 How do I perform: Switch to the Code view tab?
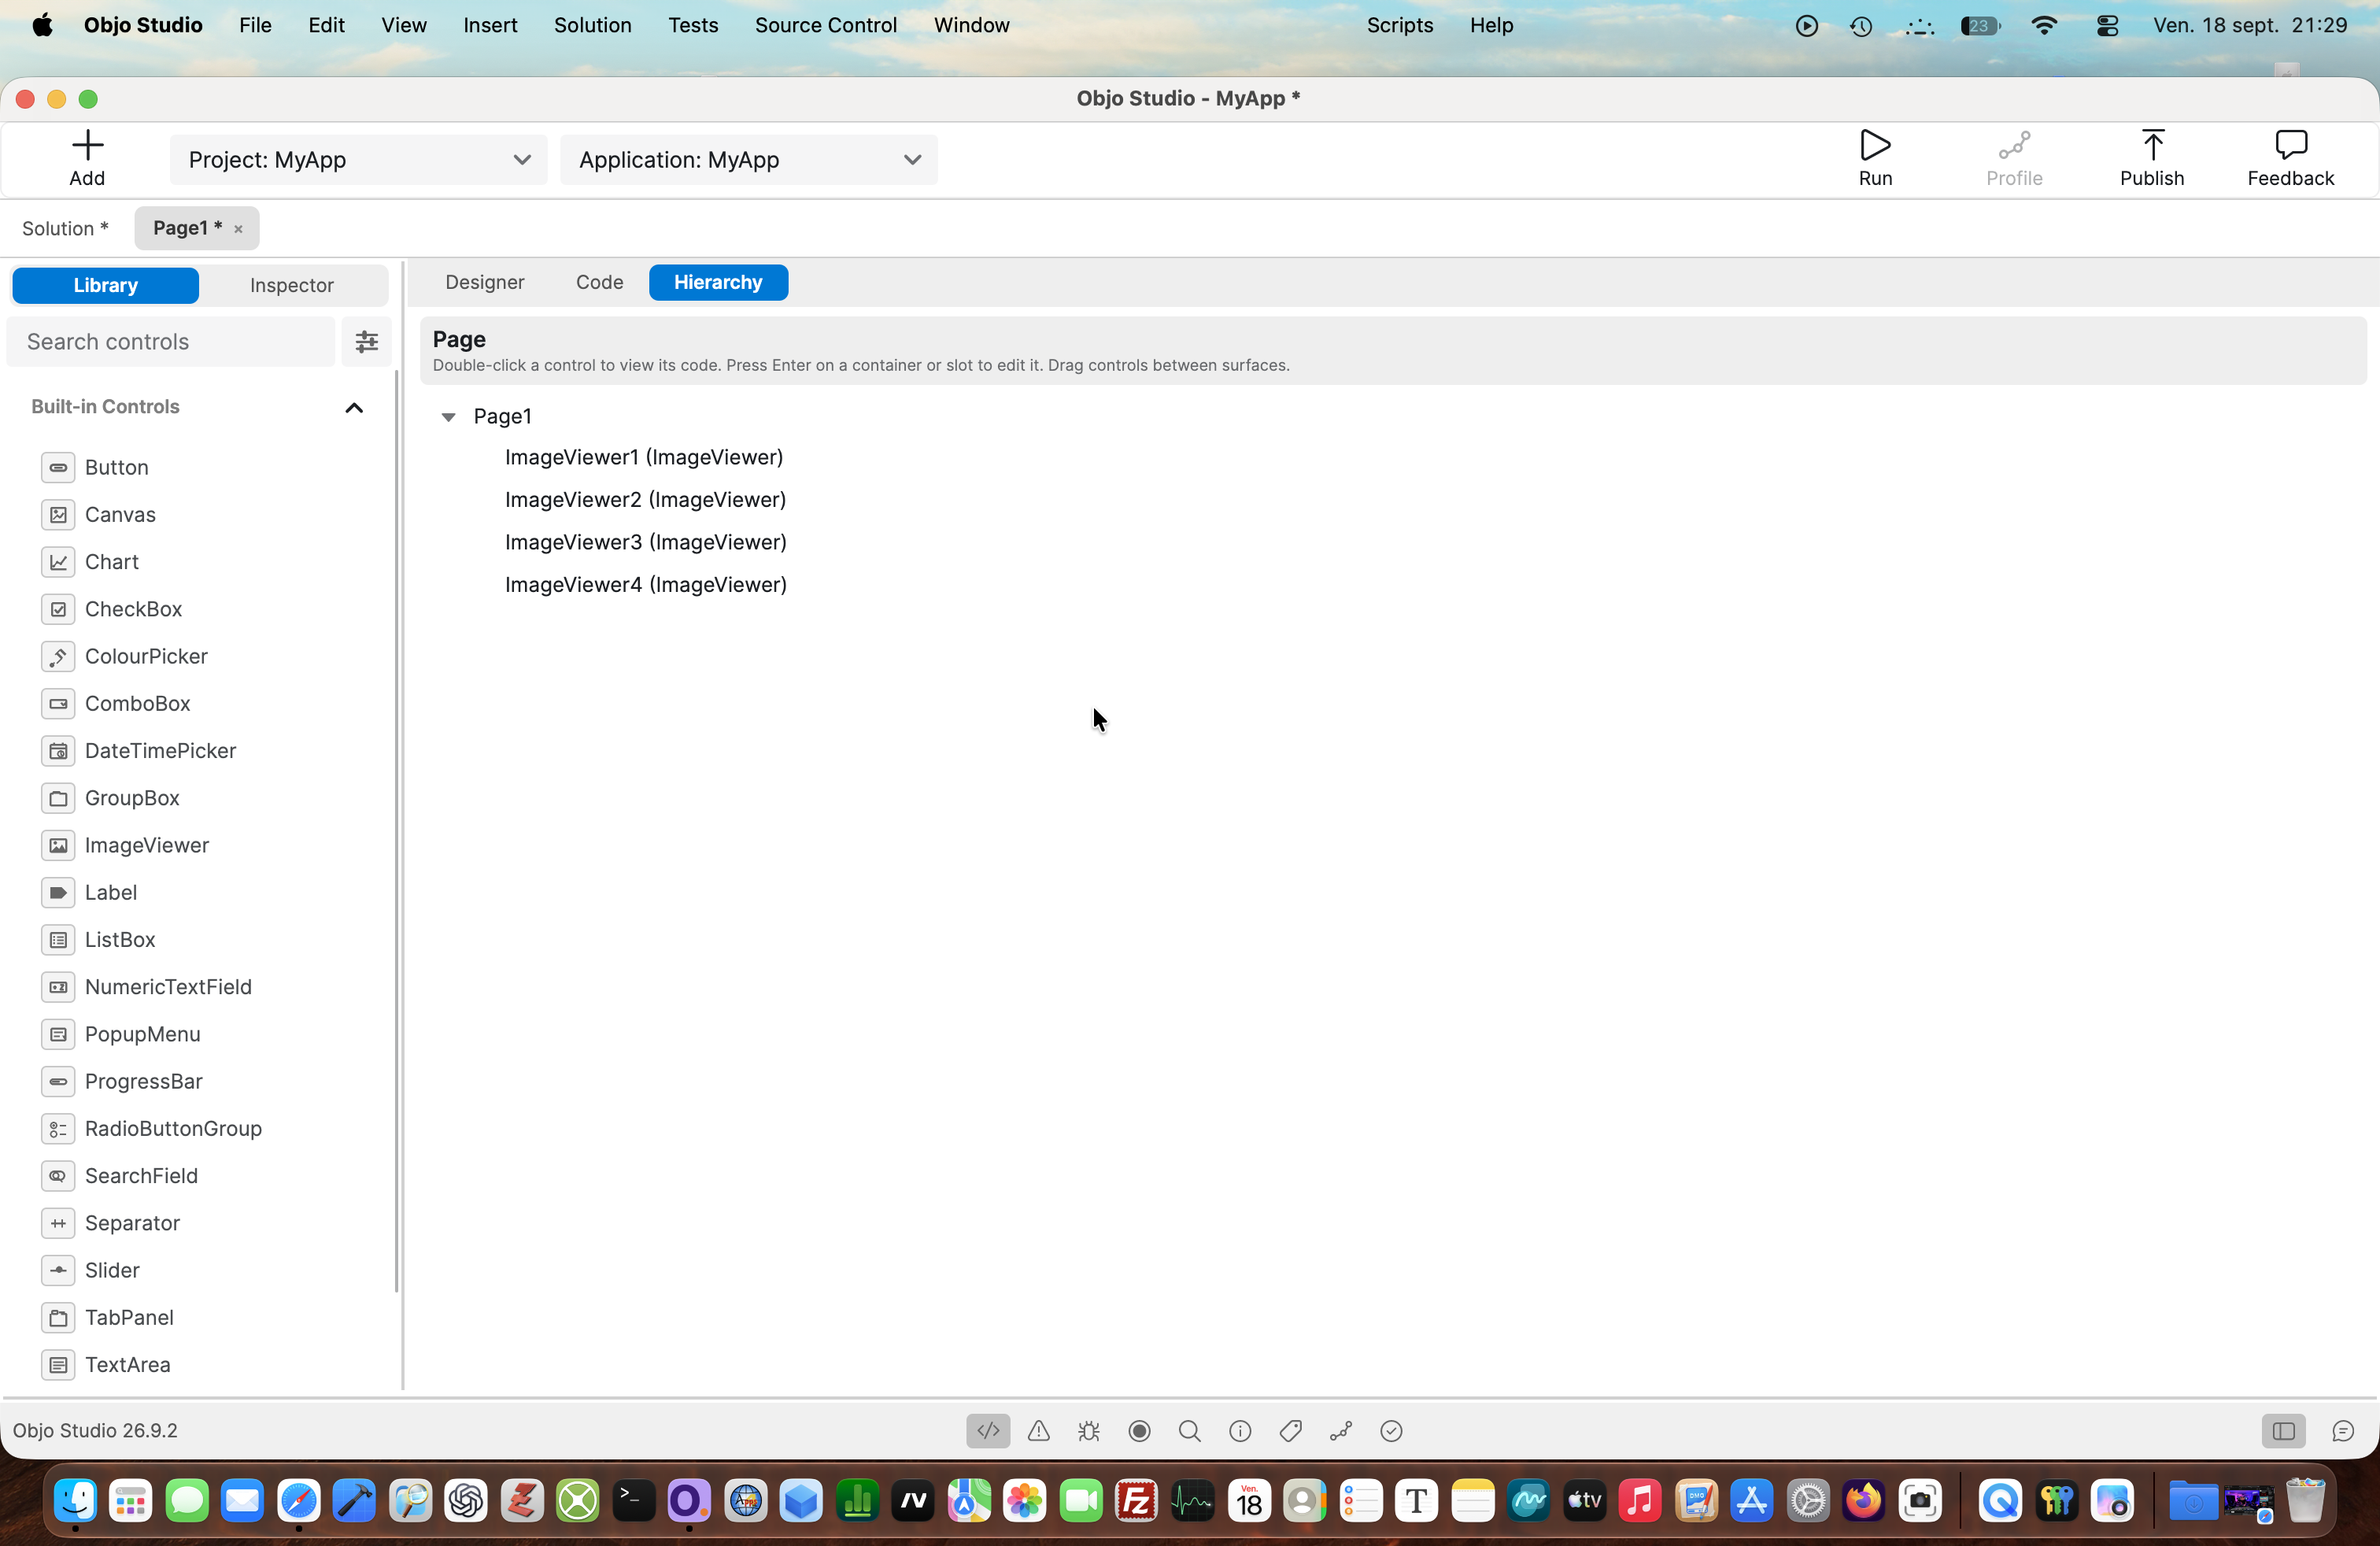[x=600, y=282]
